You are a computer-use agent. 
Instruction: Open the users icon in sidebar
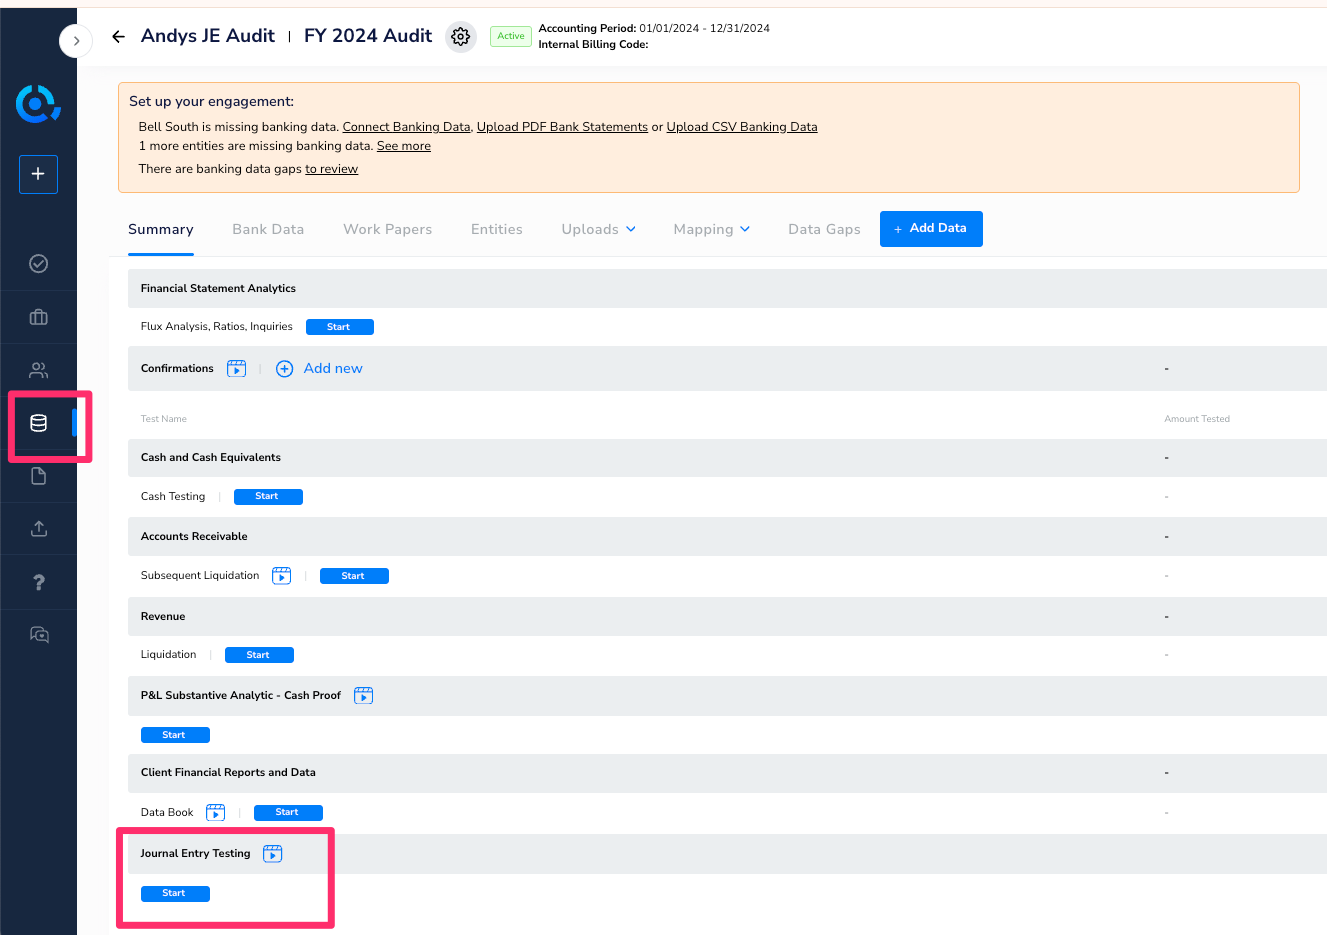tap(39, 370)
